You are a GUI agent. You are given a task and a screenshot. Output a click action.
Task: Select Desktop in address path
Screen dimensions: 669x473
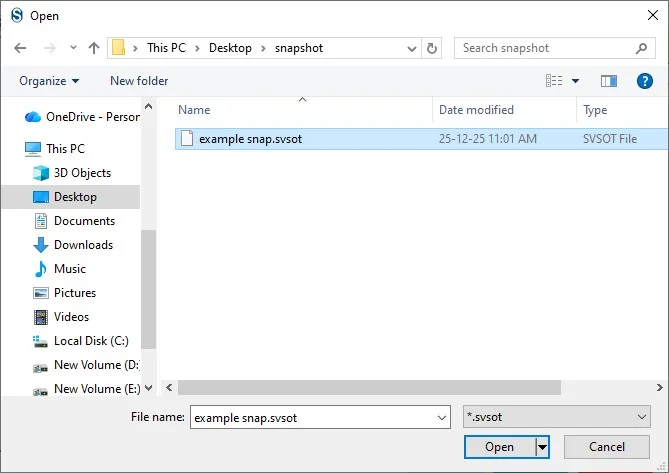pyautogui.click(x=230, y=48)
